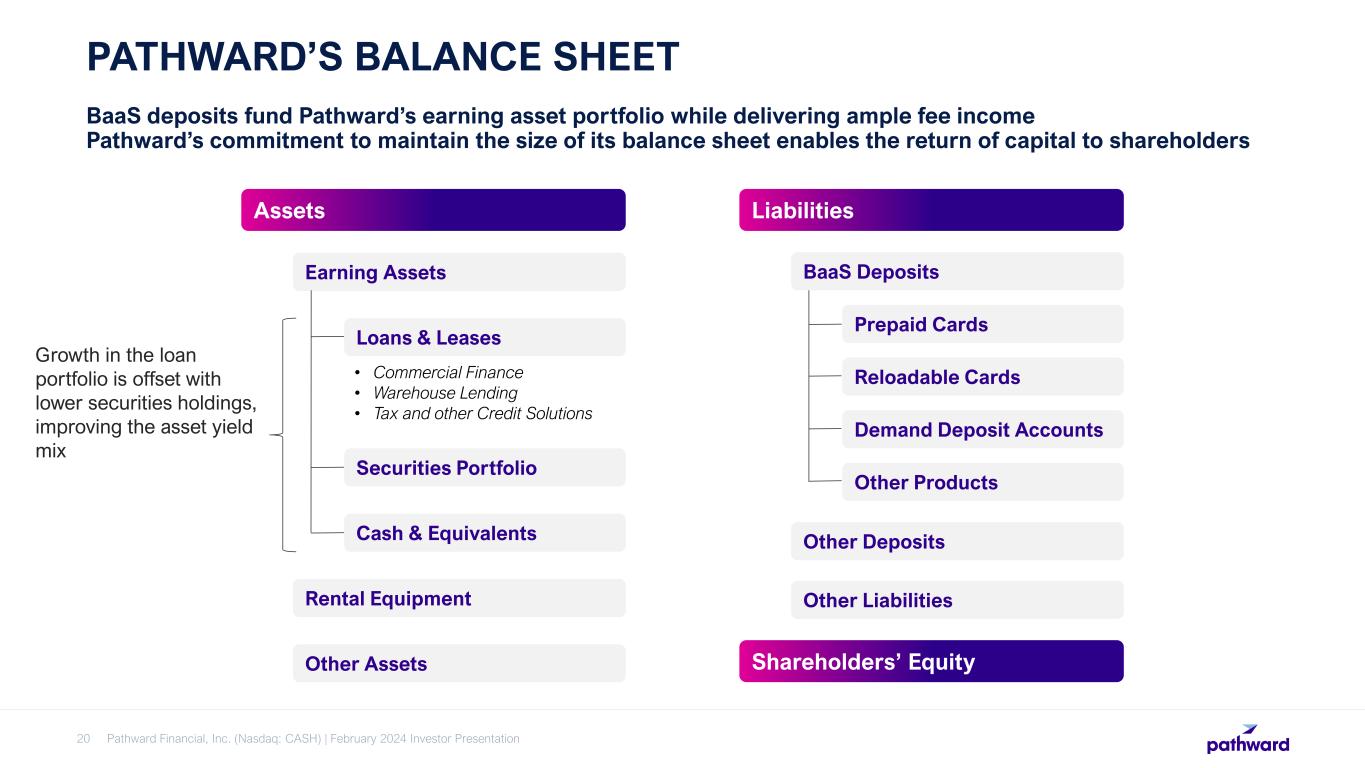Screen dimensions: 1365x768
Task: Choose the Other Liabilities box
Action: click(957, 600)
